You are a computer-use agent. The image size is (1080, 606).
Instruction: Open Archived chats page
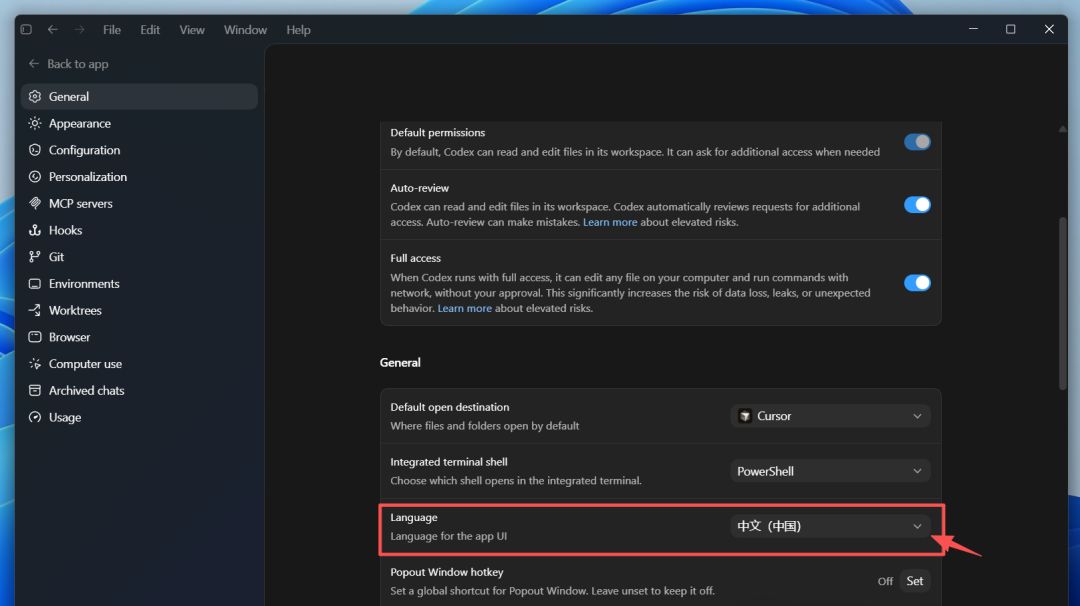139,390
